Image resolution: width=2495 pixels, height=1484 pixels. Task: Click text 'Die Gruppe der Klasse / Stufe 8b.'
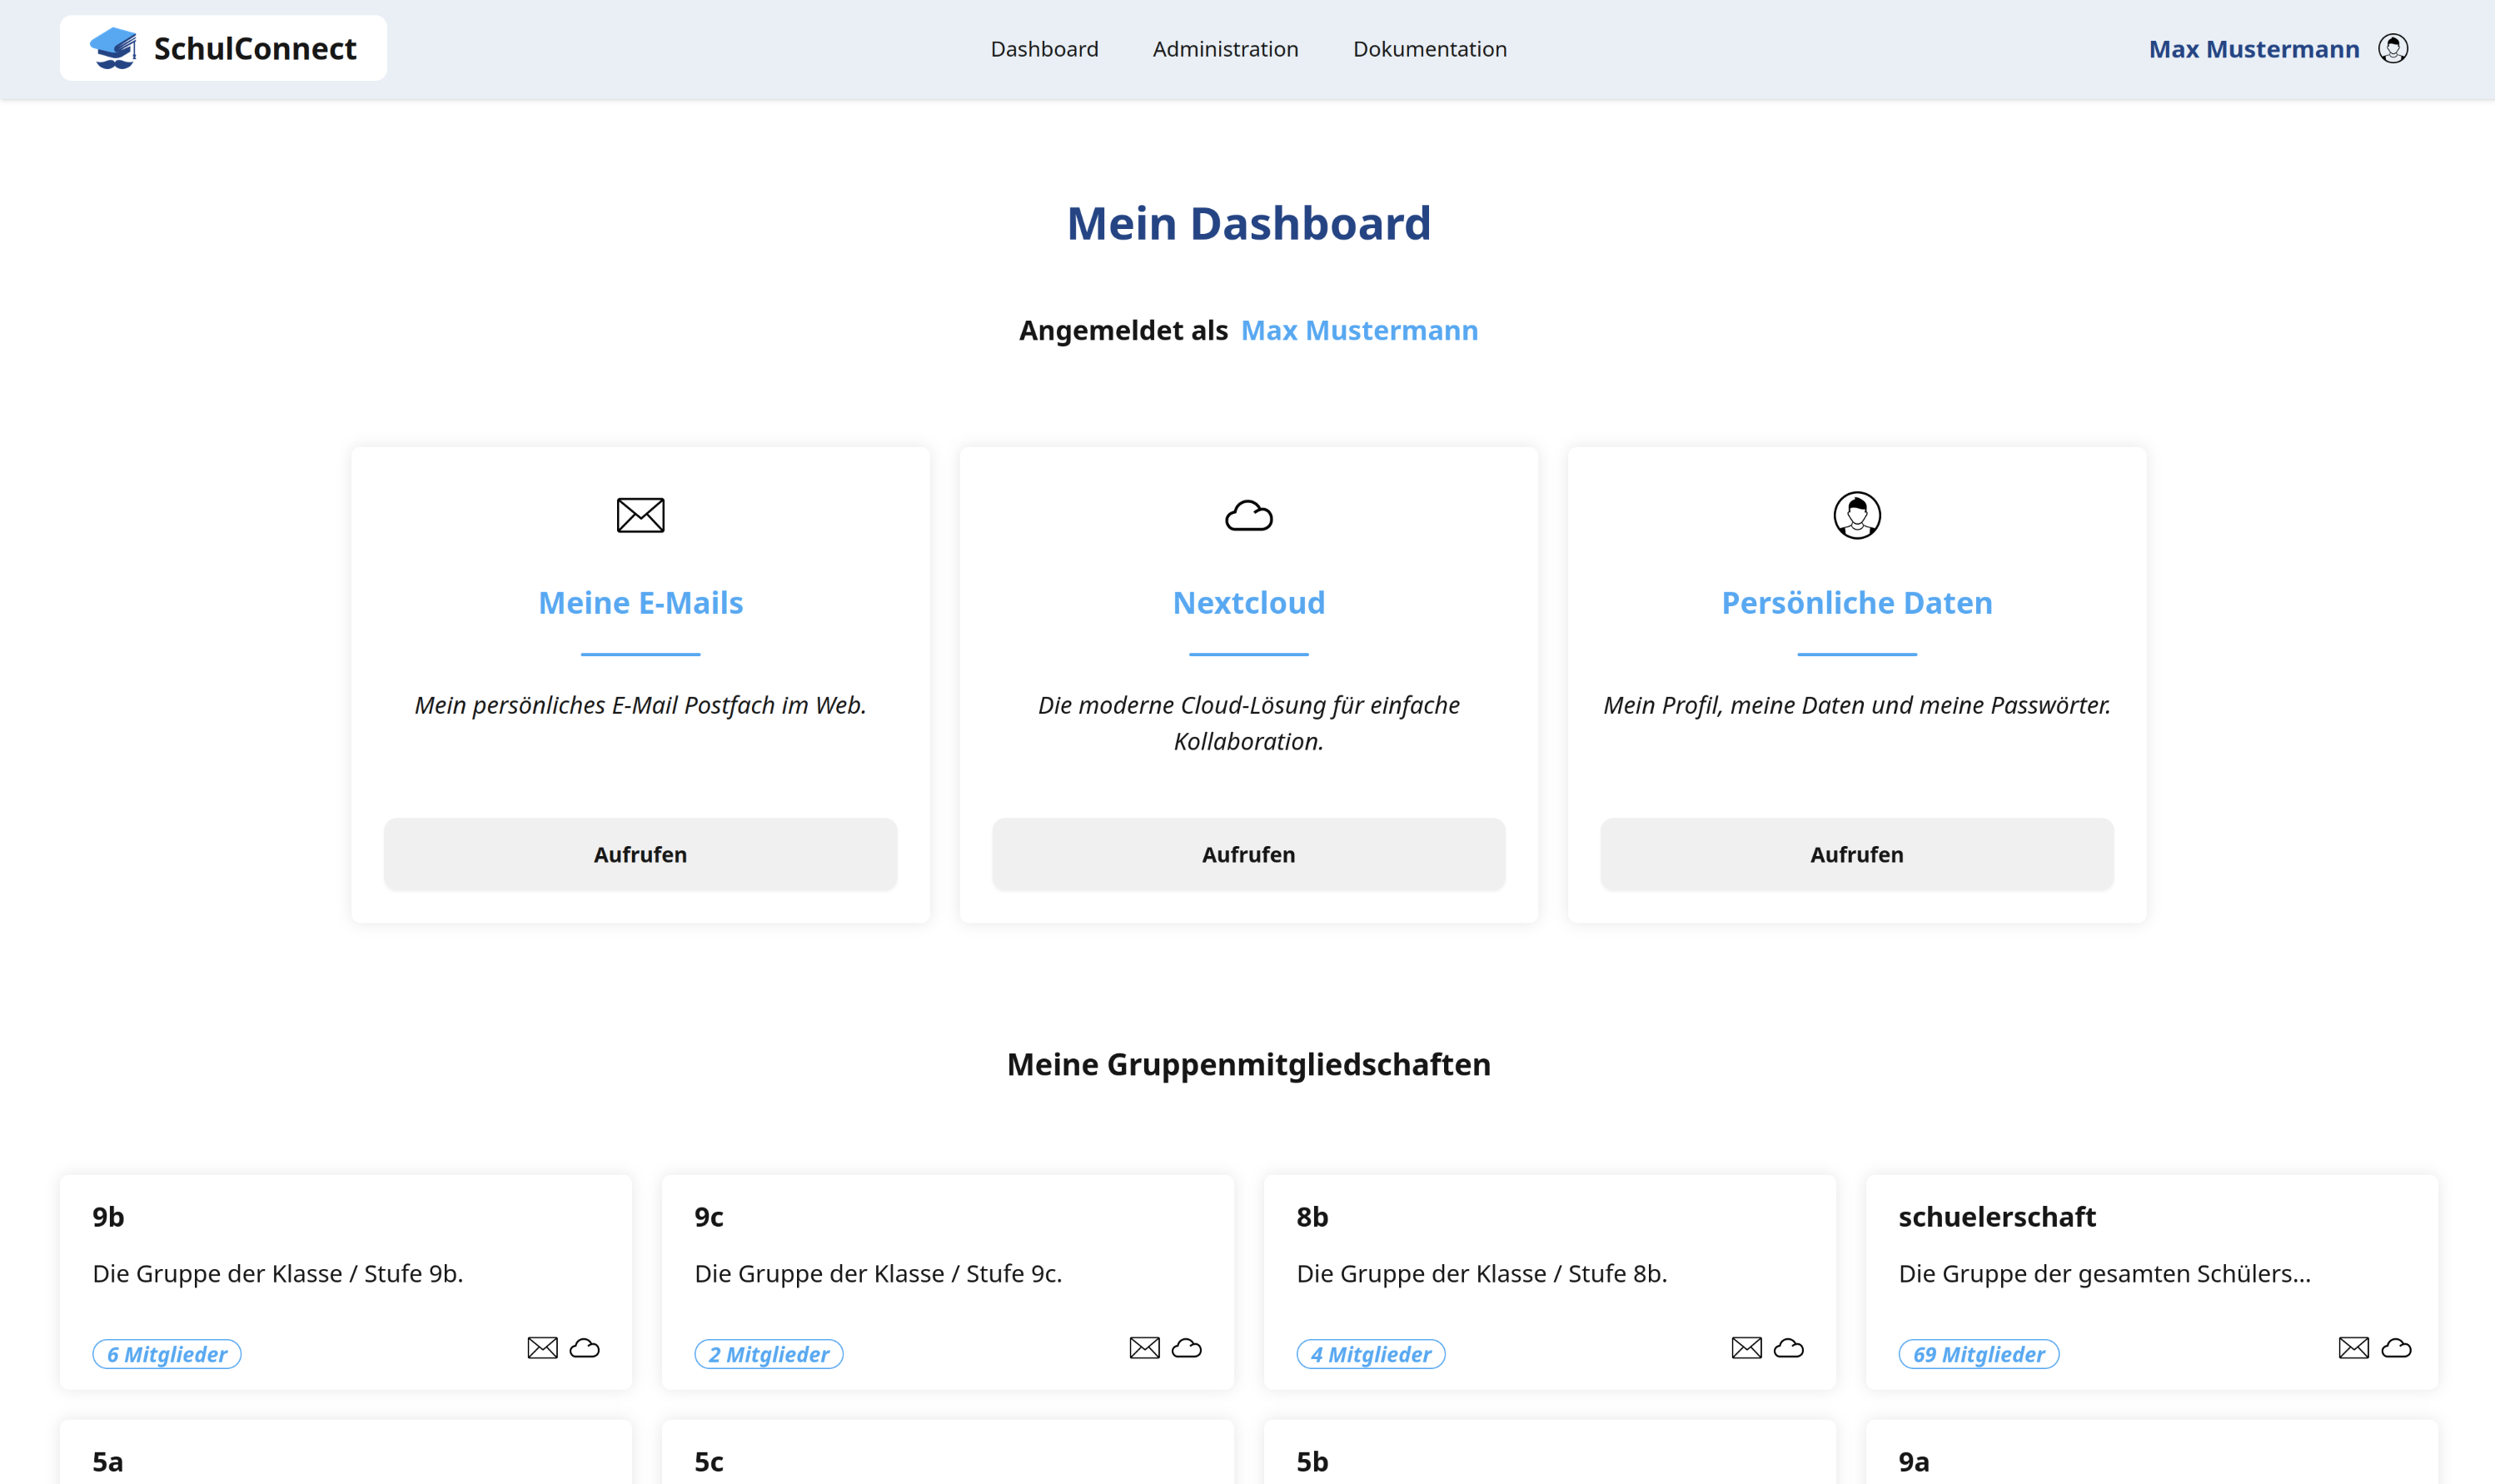pos(1482,1274)
